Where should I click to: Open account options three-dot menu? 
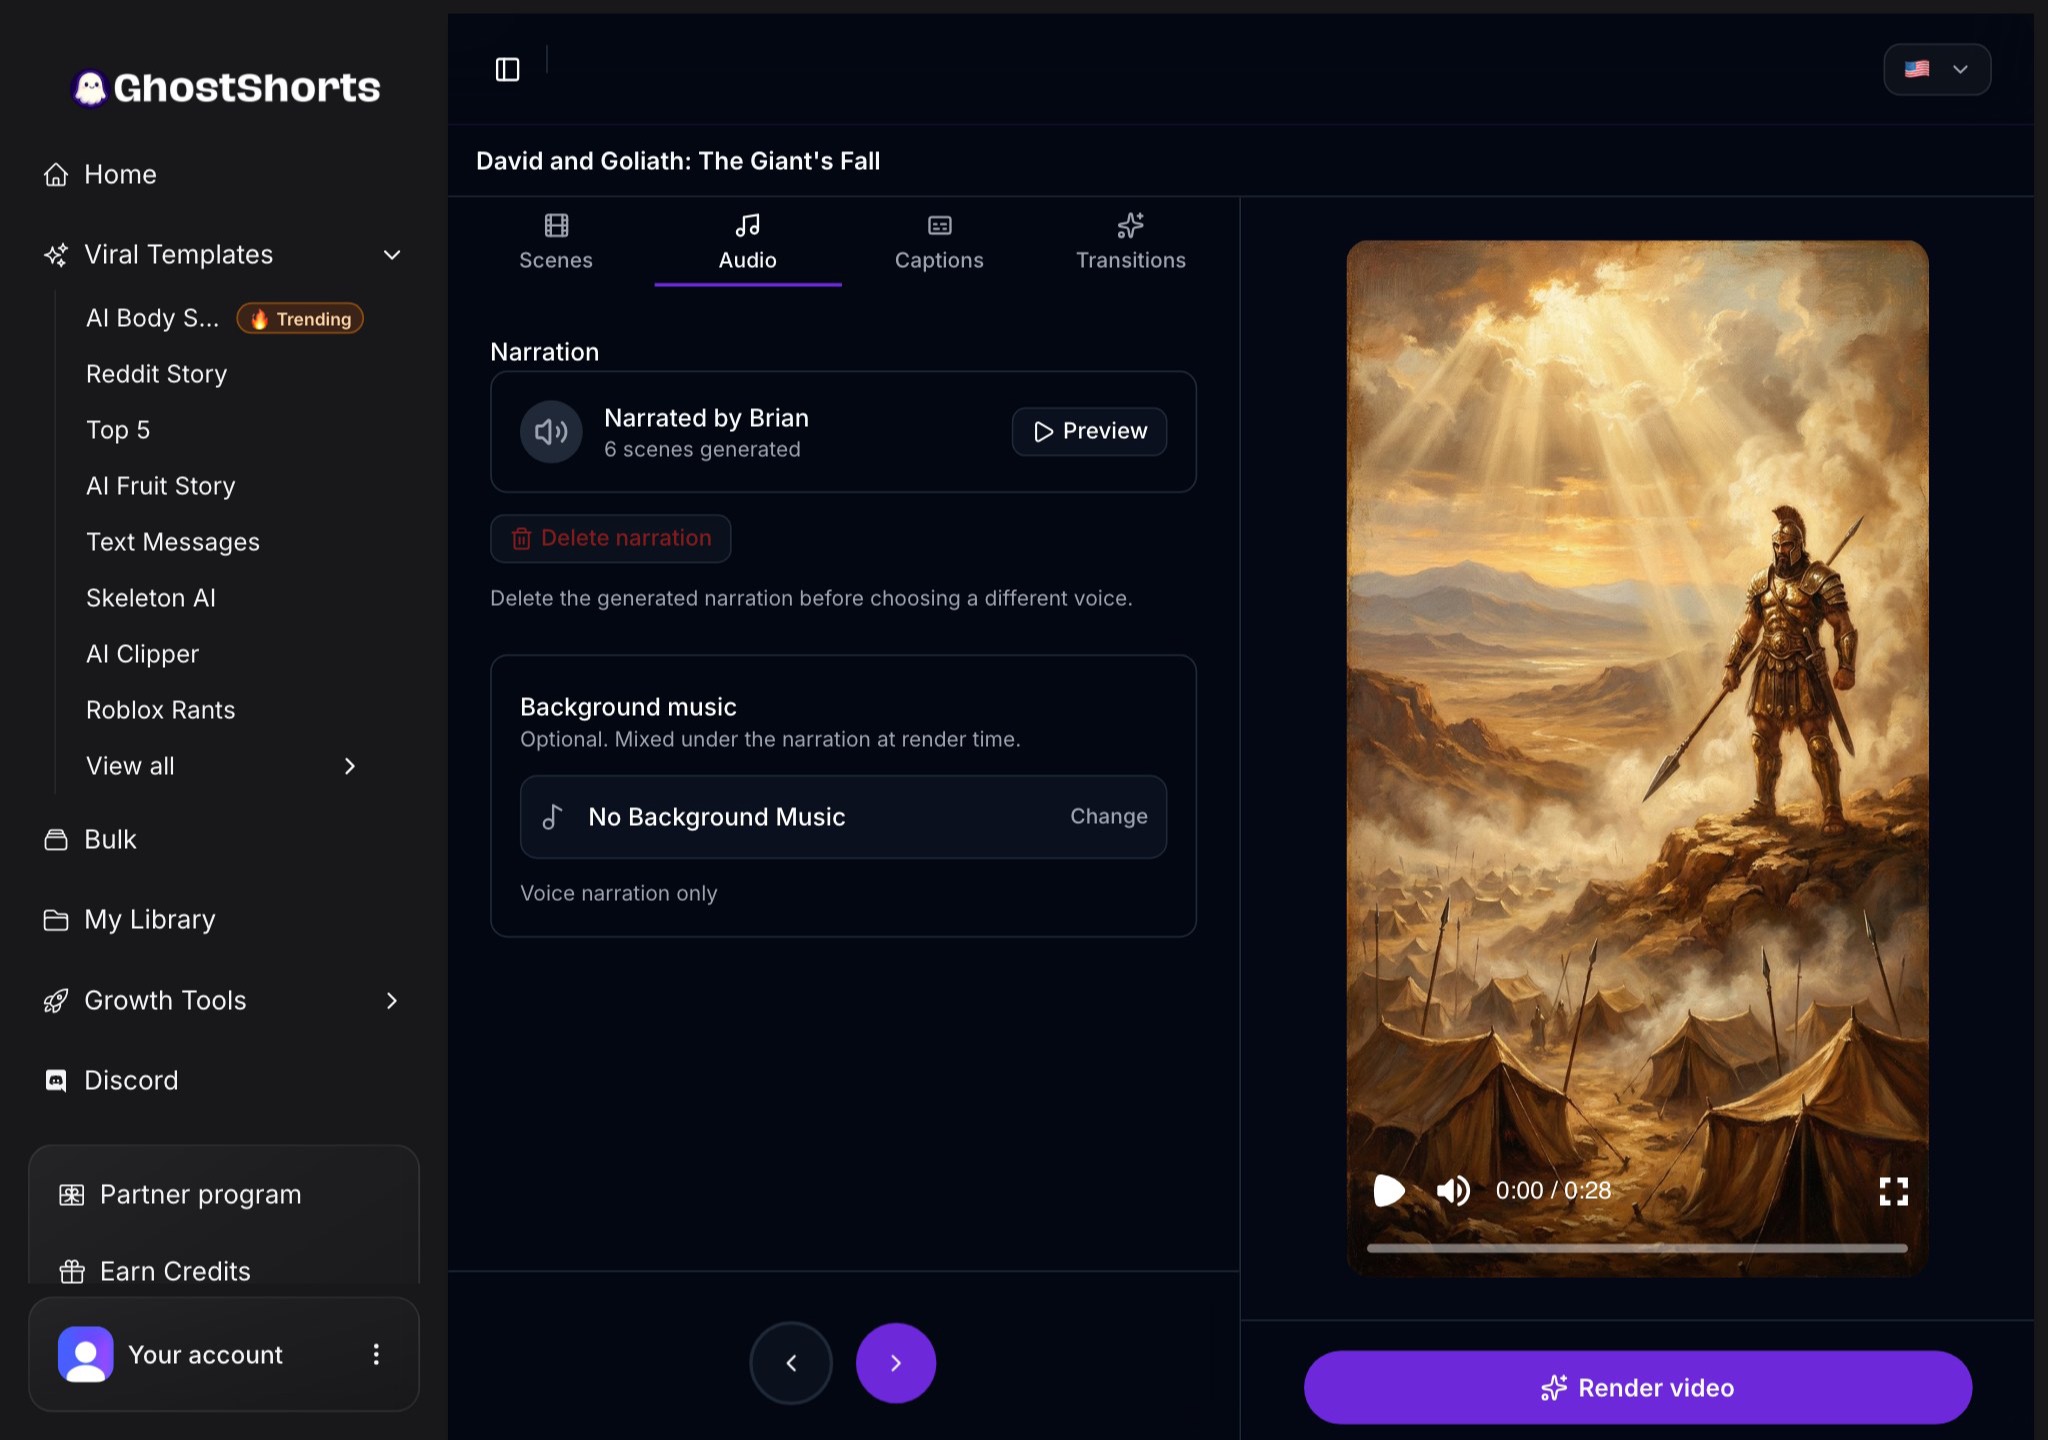click(376, 1354)
